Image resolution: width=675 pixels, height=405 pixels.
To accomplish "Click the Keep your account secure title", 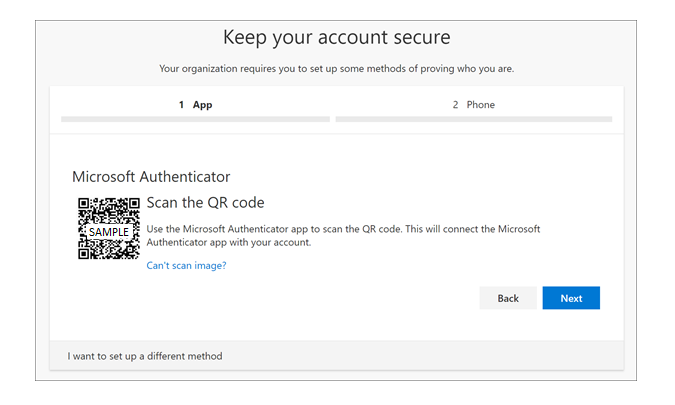I will 337,37.
